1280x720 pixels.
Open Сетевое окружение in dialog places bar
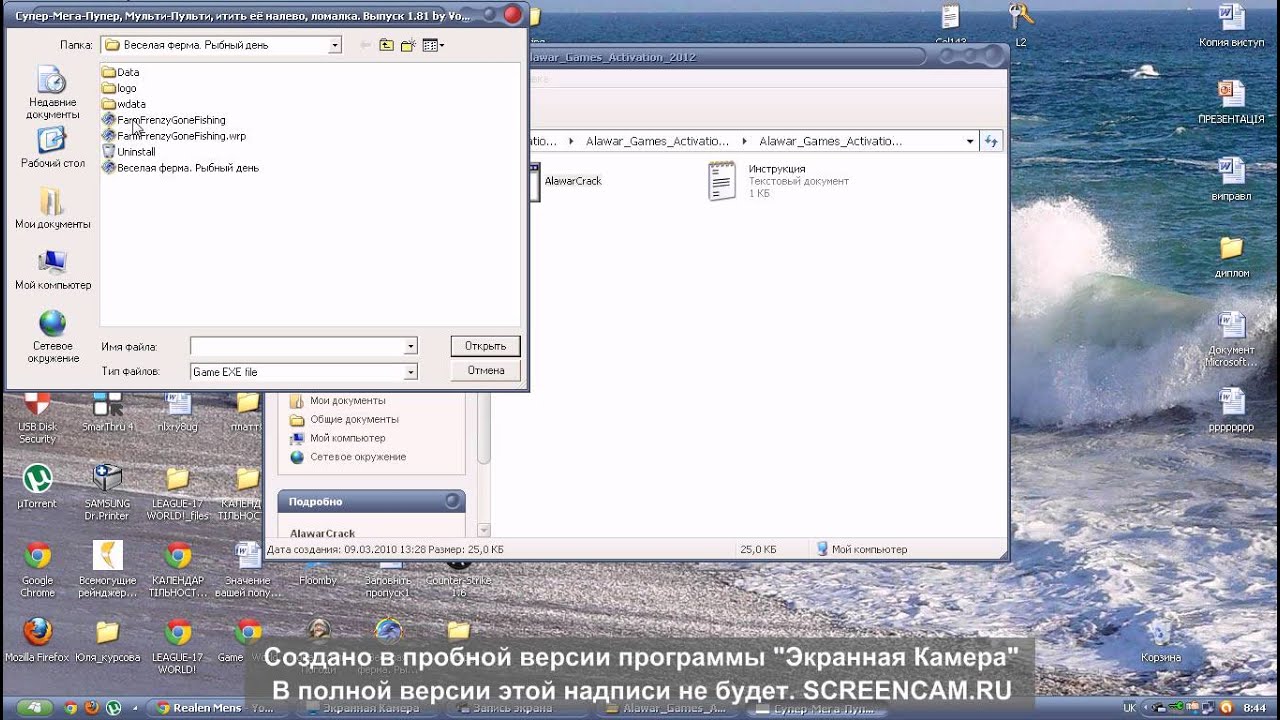(52, 337)
